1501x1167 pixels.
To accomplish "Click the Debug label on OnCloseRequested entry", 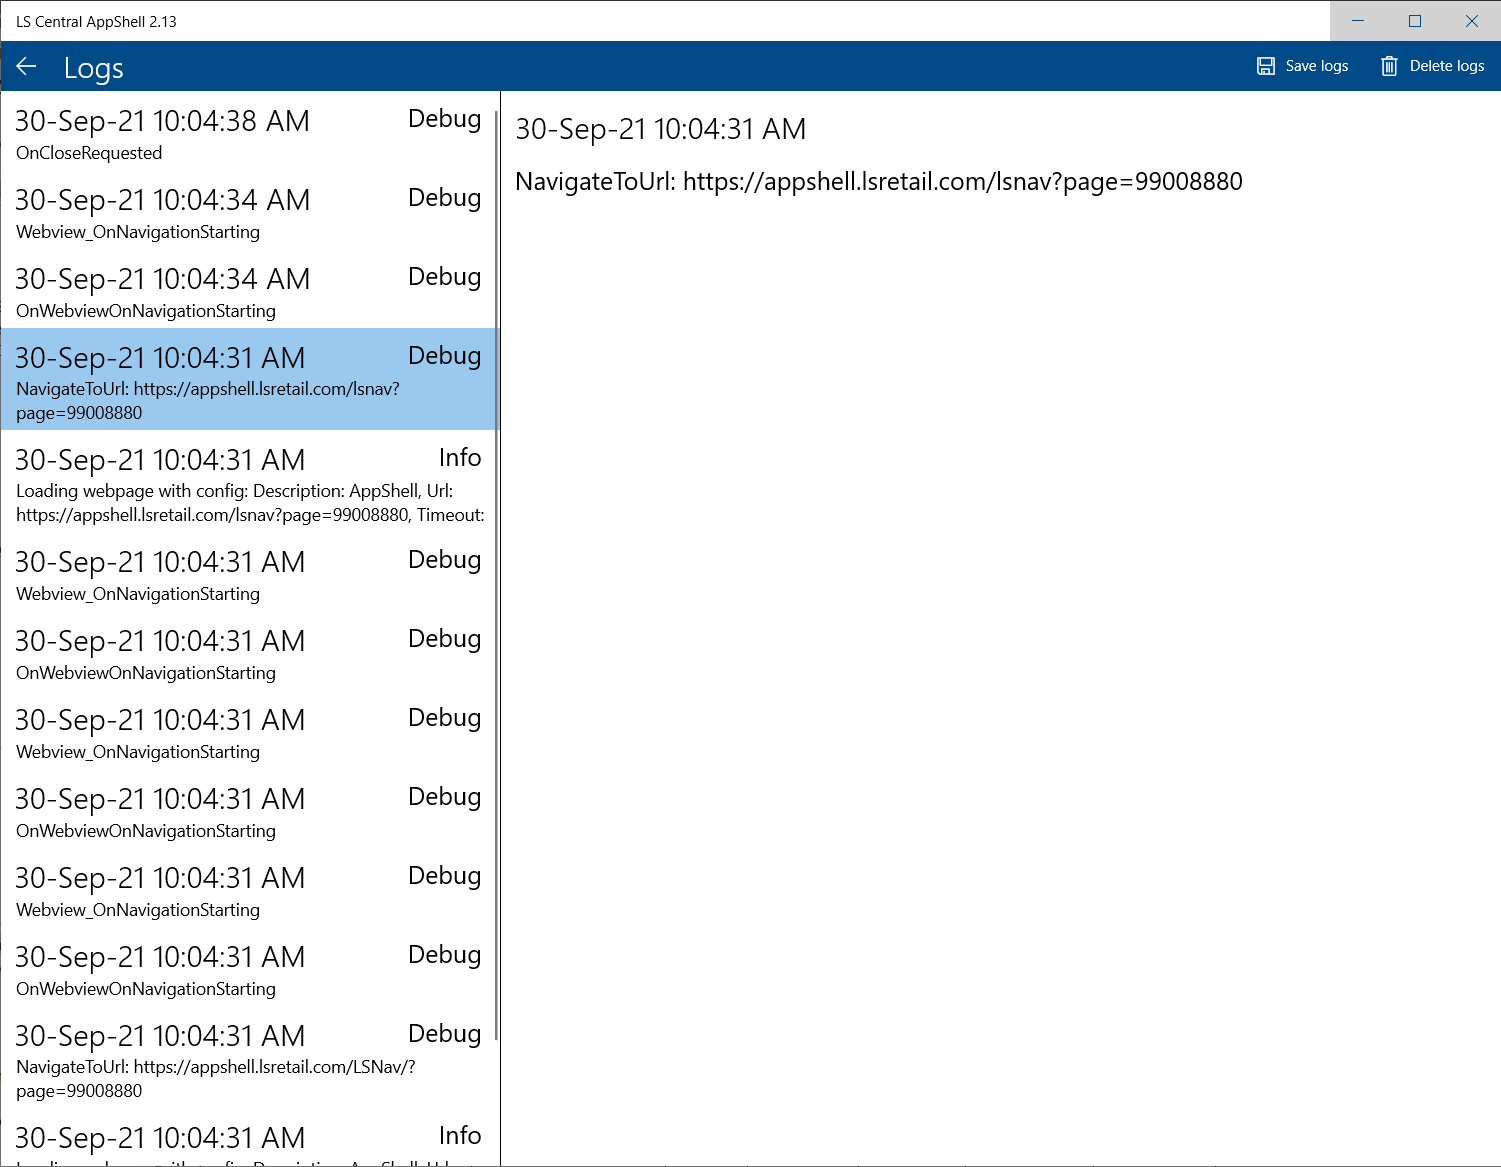I will coord(444,119).
